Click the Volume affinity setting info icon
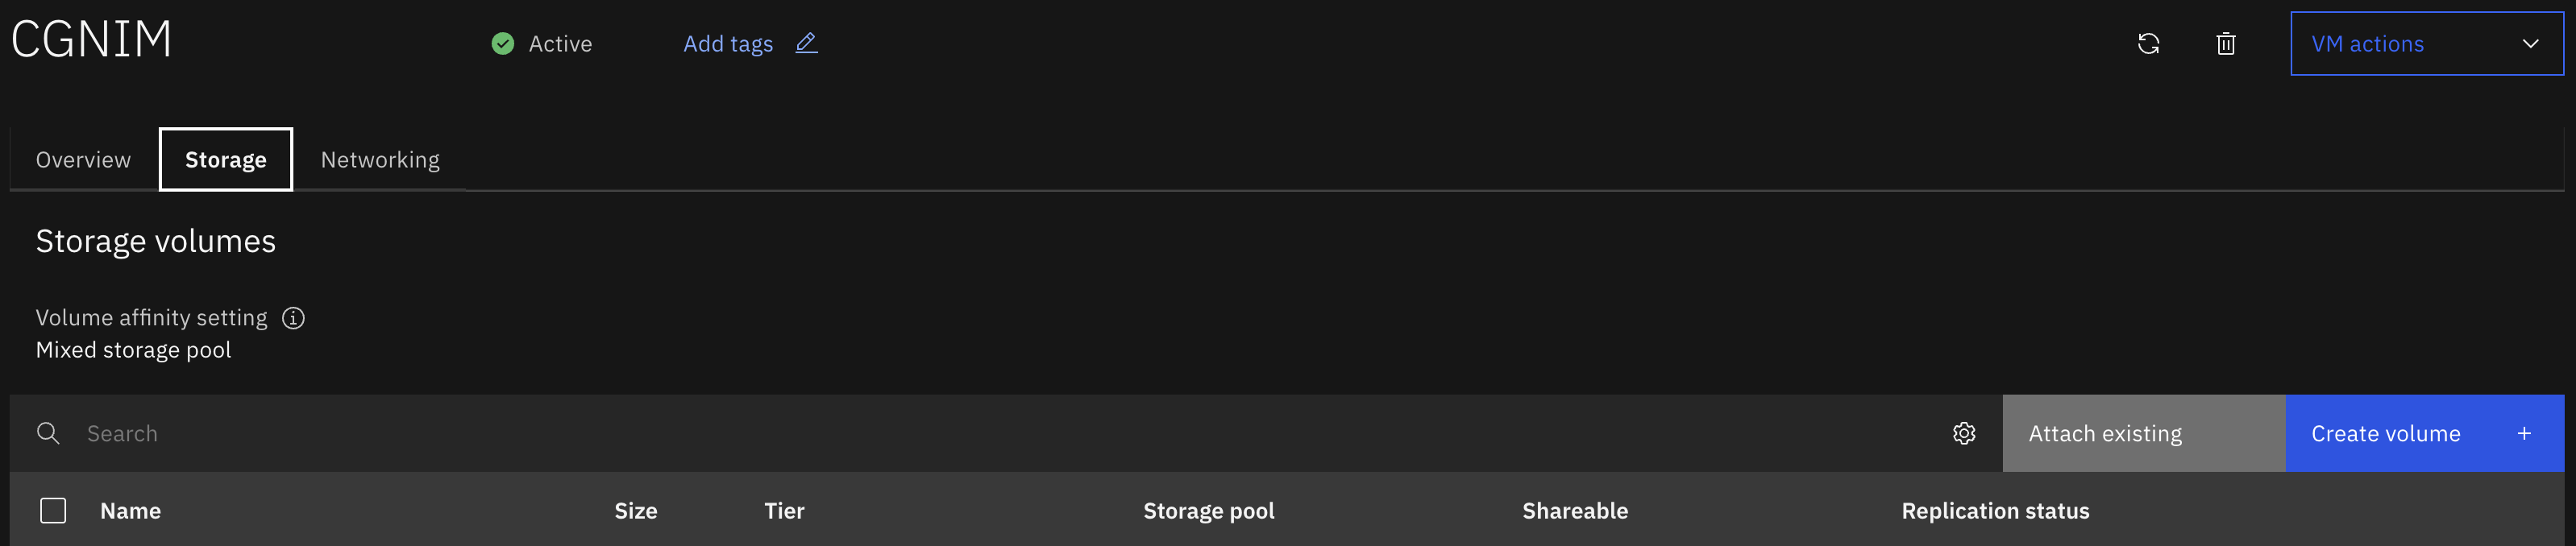Image resolution: width=2576 pixels, height=546 pixels. 293,318
